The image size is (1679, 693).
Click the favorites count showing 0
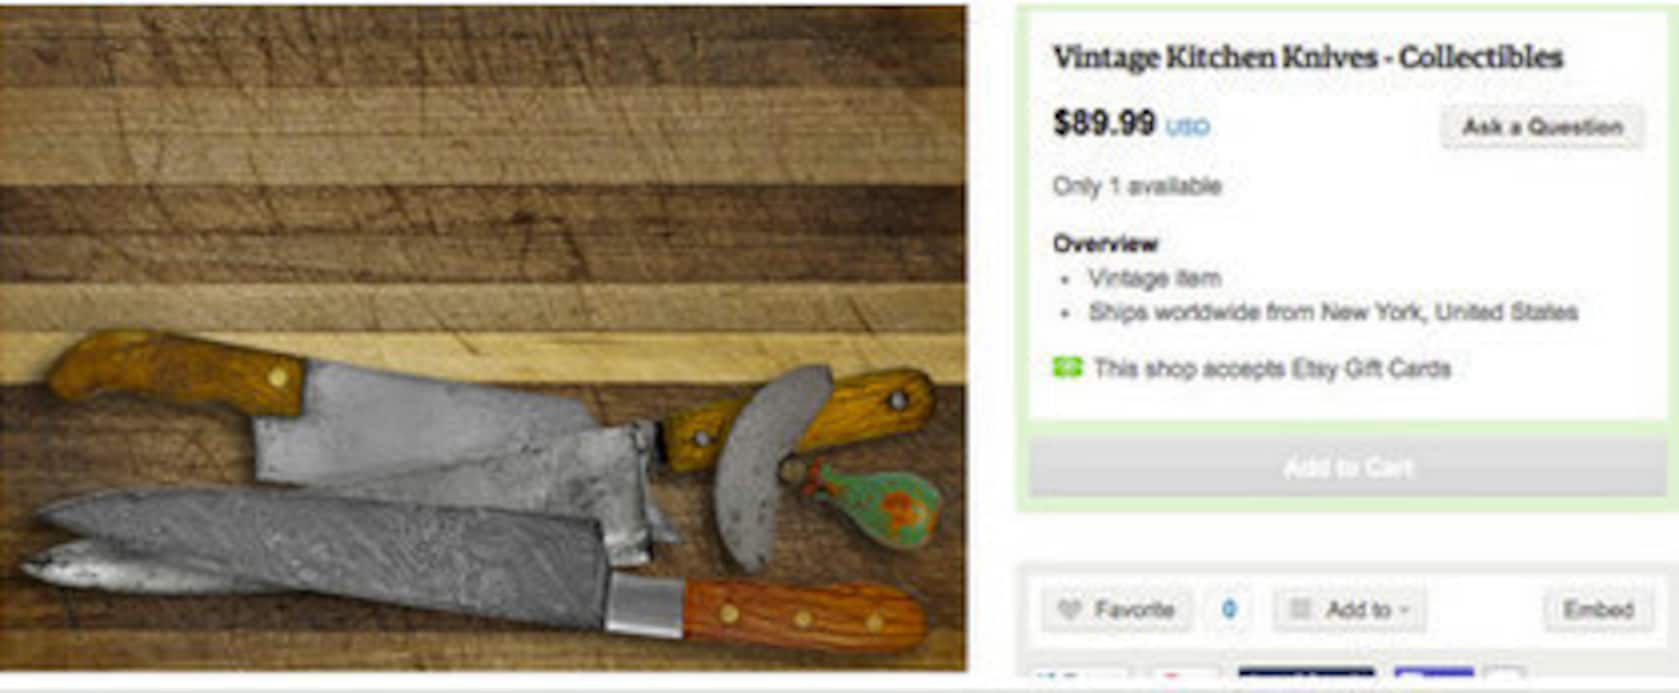tap(1229, 610)
